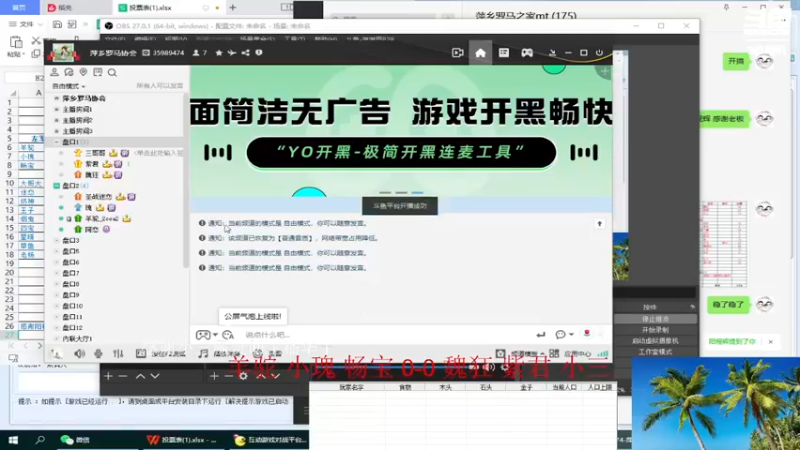Viewport: 800px width, 450px height.
Task: Send message with the enter arrow icon
Action: [540, 335]
